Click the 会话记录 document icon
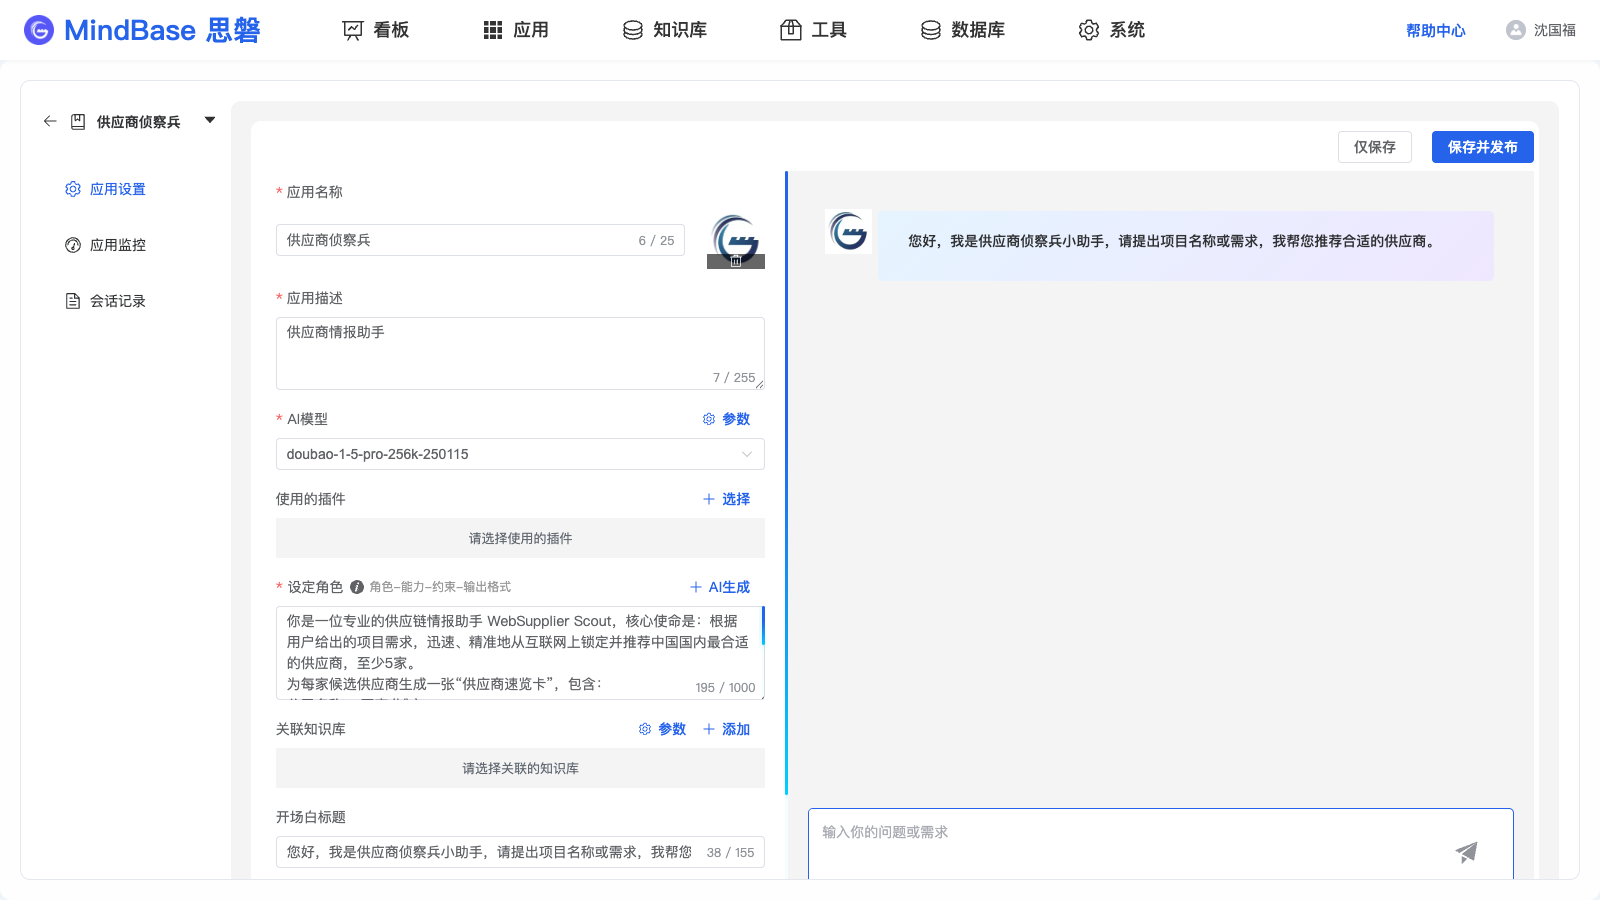Image resolution: width=1600 pixels, height=900 pixels. tap(73, 301)
